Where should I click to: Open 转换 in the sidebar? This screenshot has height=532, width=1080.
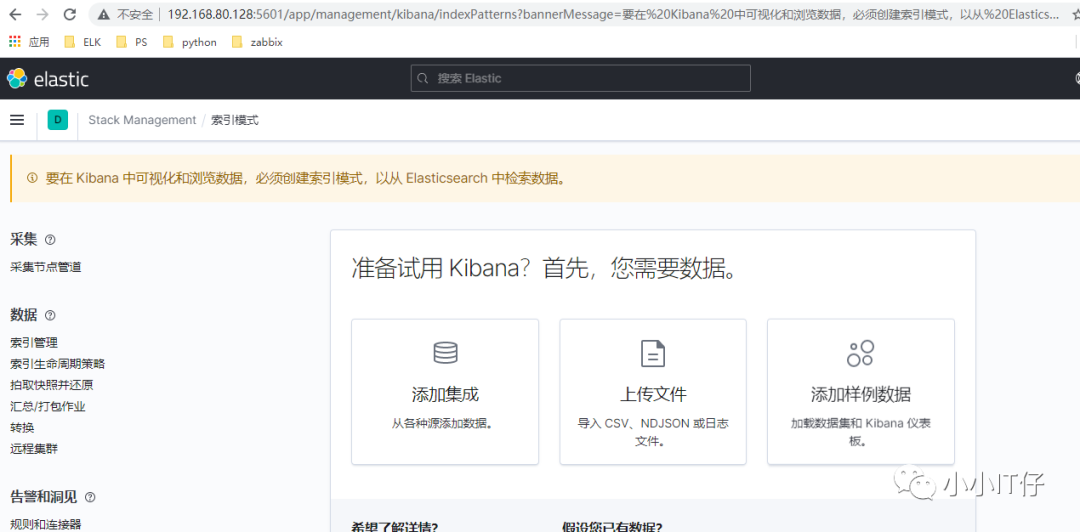pos(22,428)
